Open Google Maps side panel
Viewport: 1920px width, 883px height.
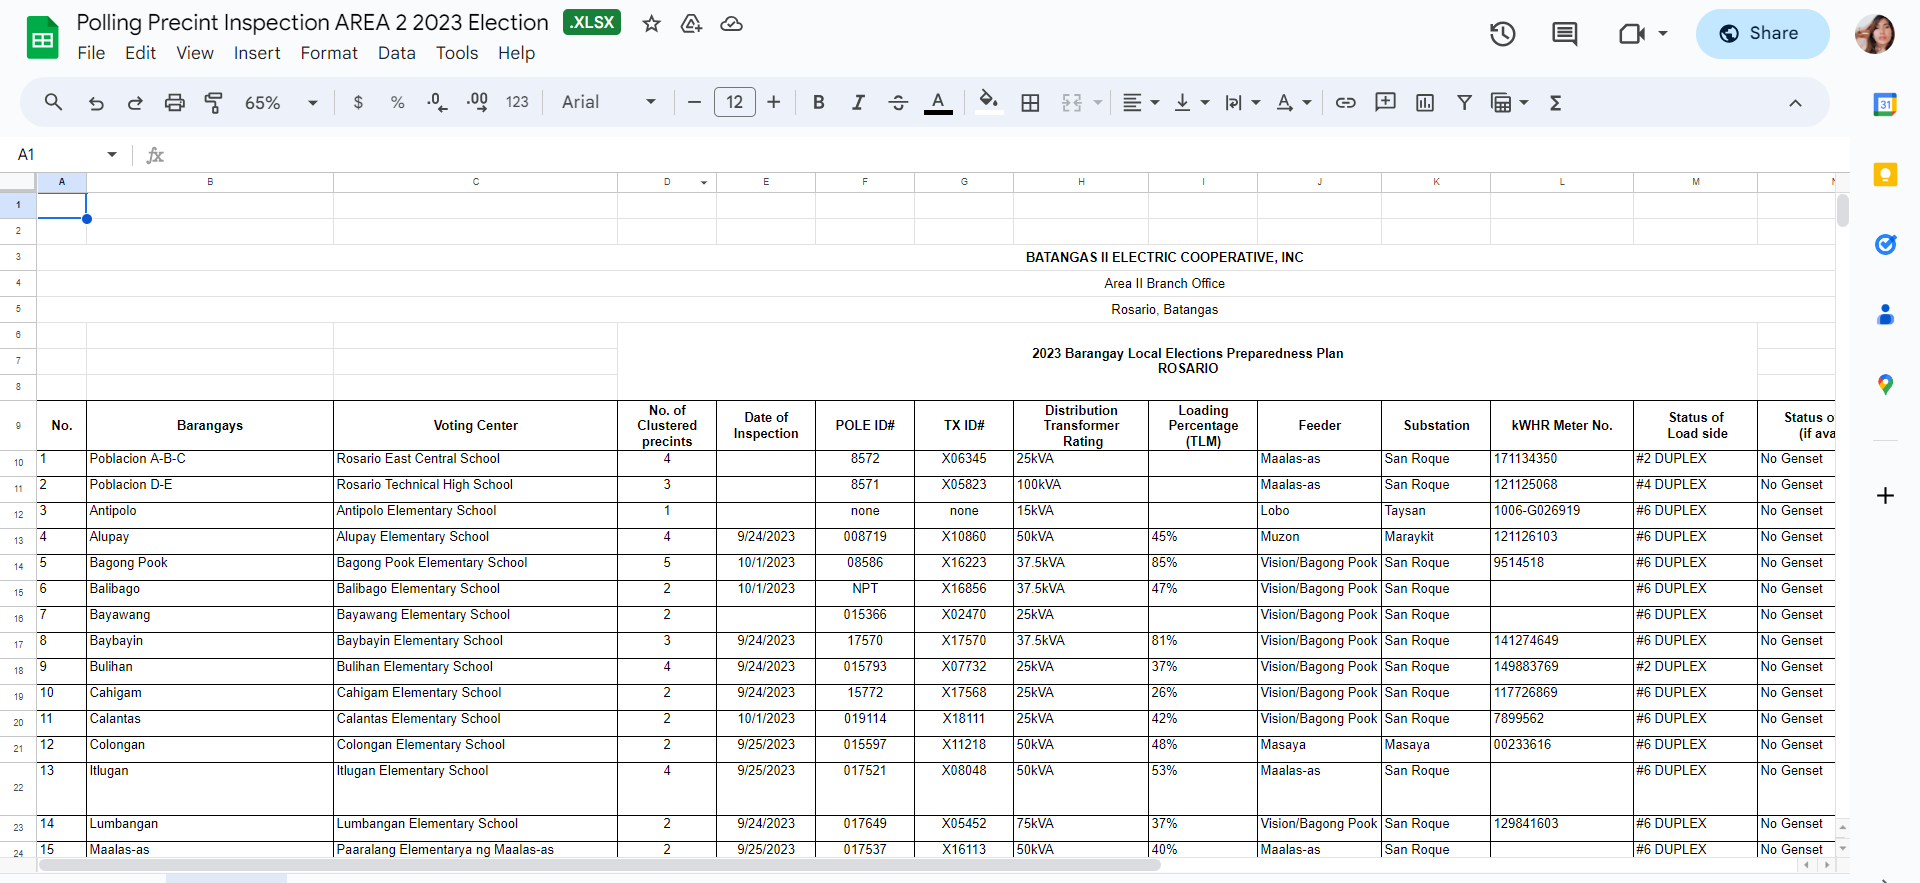[1885, 385]
